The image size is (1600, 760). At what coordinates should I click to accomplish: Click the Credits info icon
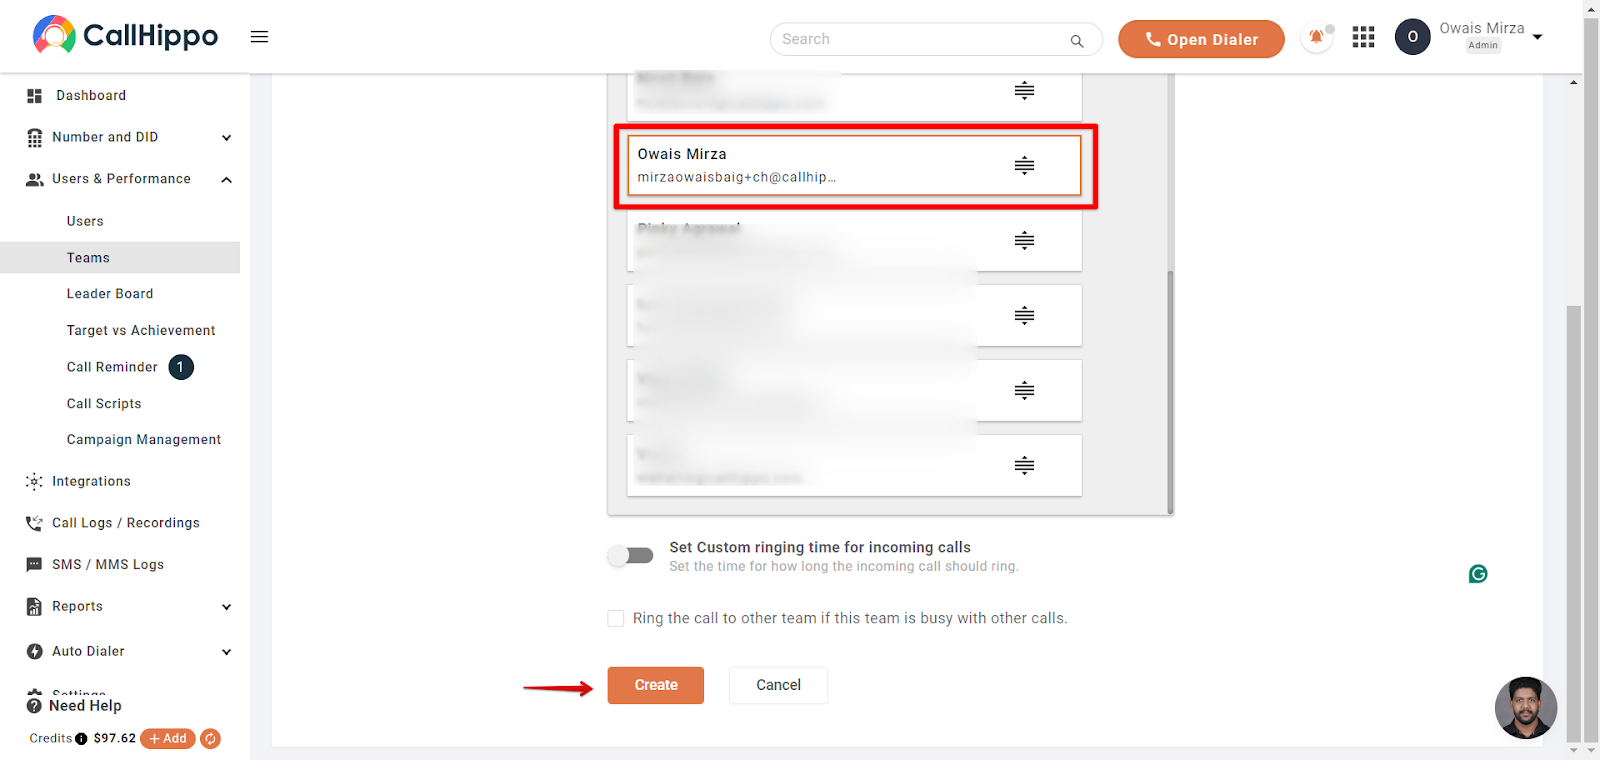pos(81,739)
